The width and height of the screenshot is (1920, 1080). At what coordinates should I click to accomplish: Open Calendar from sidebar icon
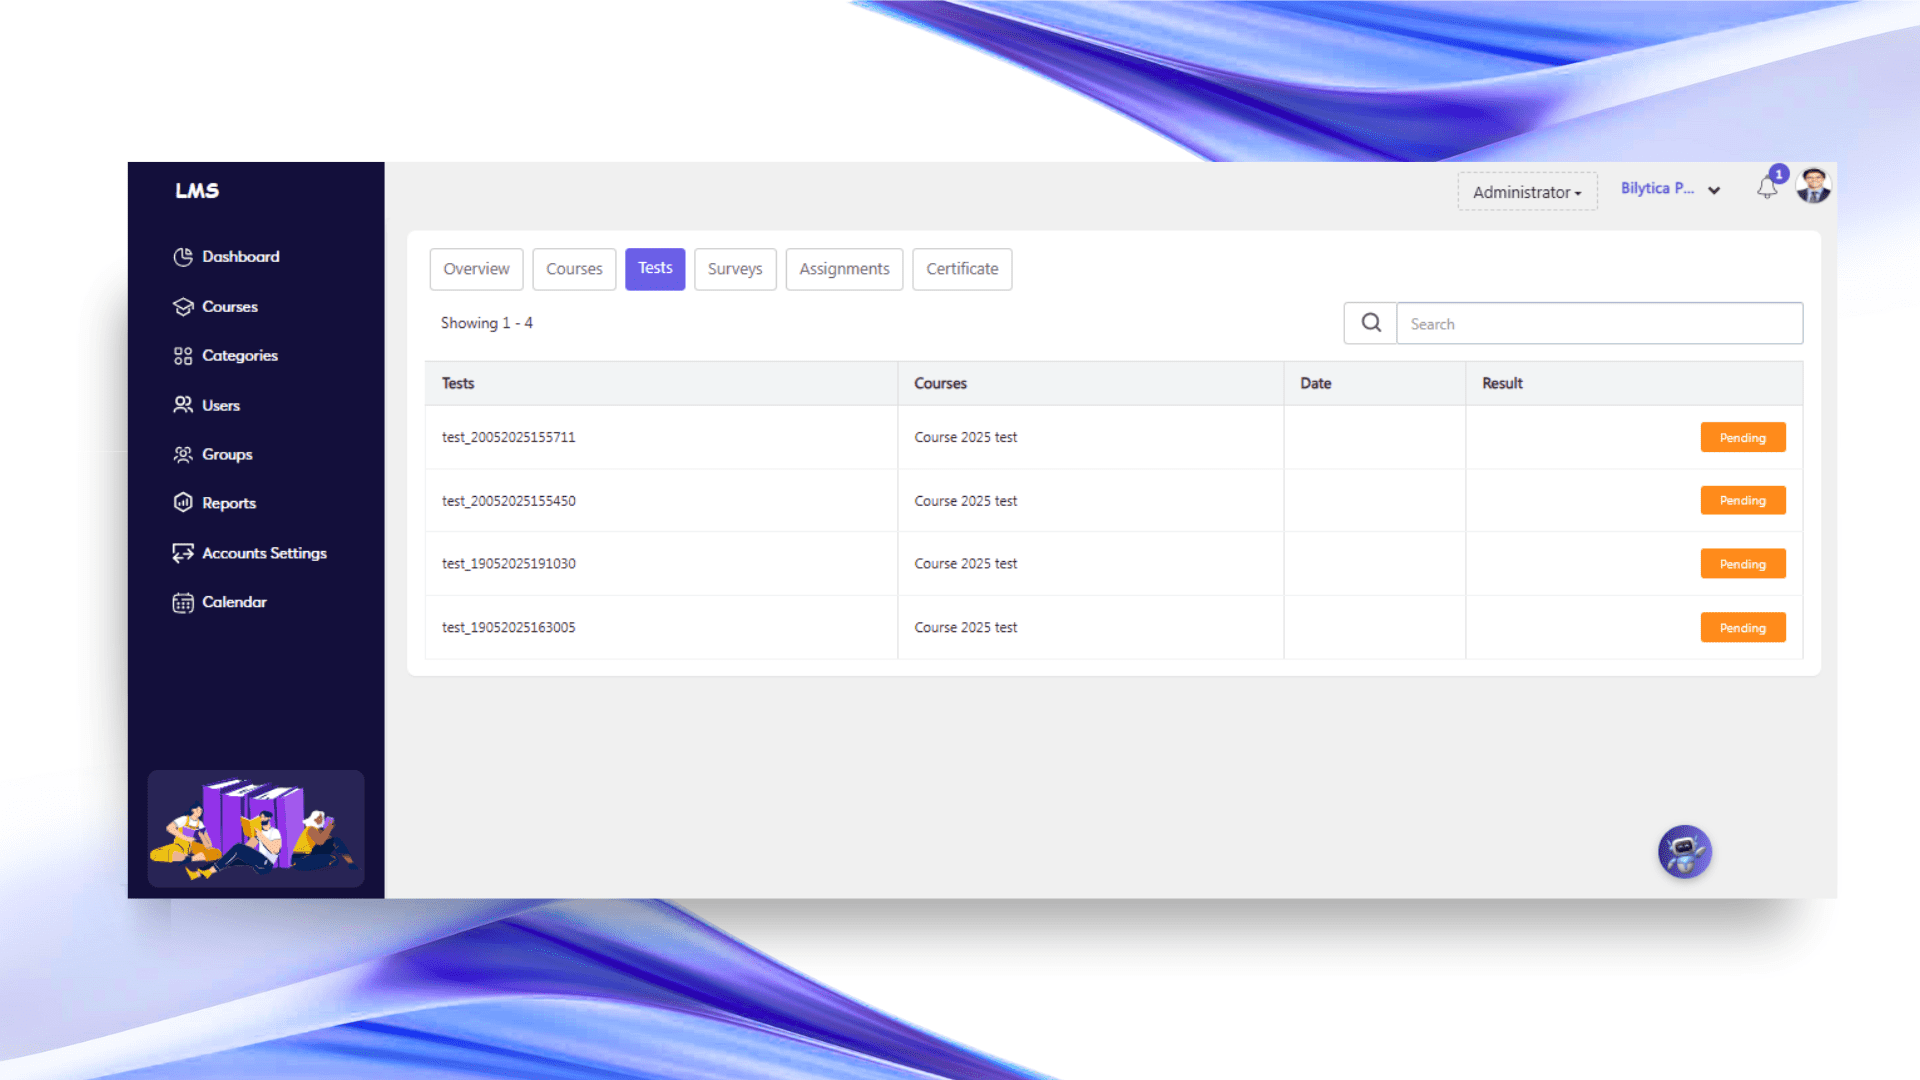tap(183, 602)
